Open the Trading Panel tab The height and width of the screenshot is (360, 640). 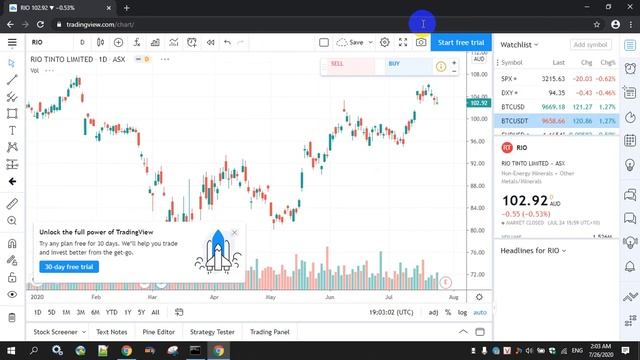tap(270, 332)
